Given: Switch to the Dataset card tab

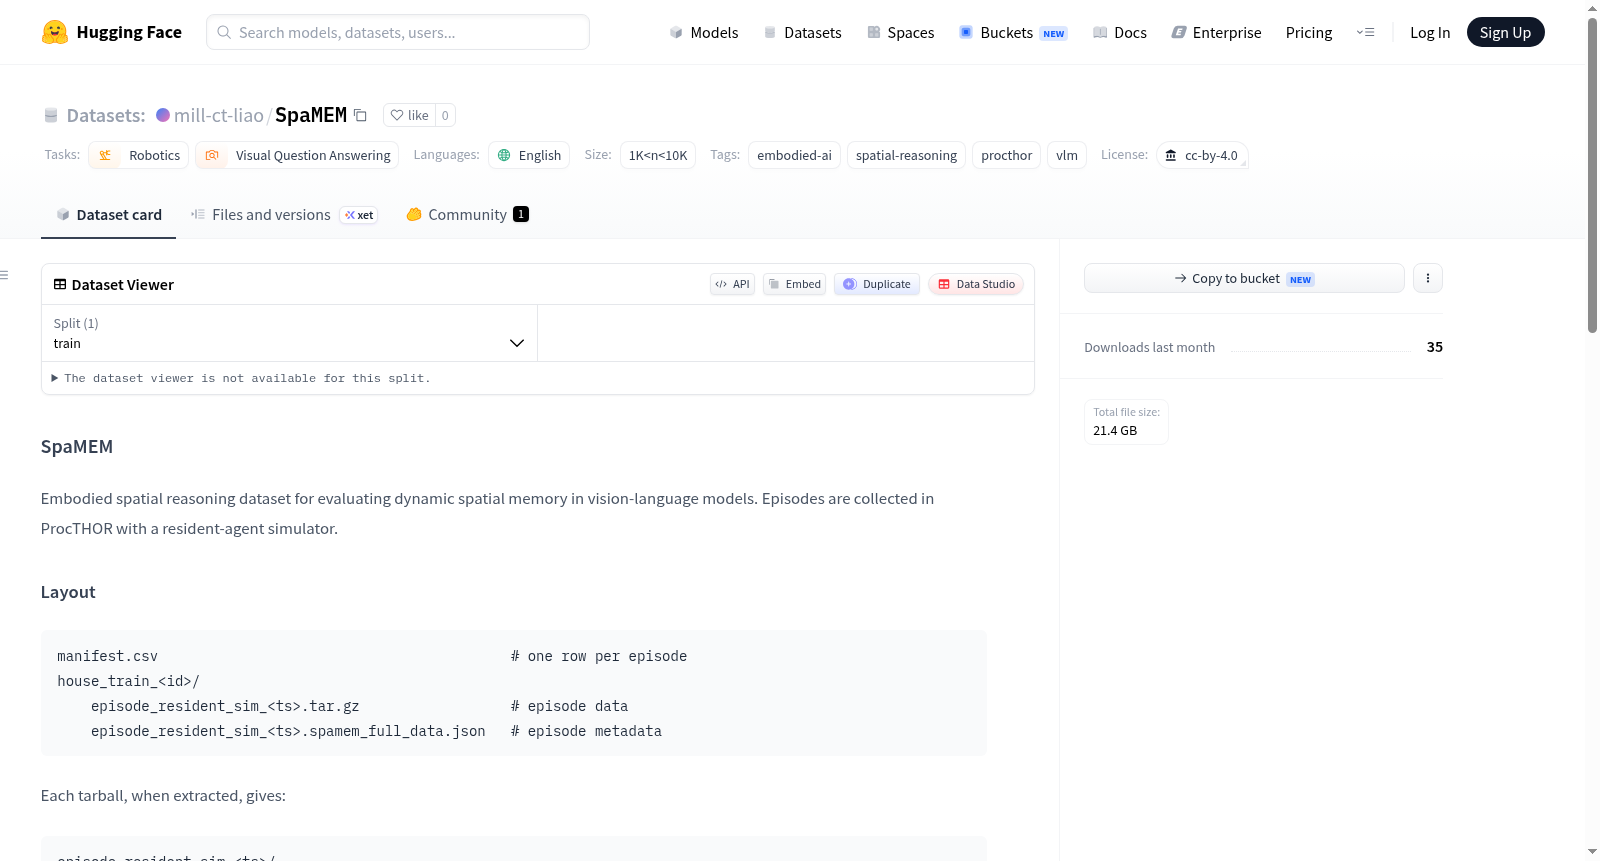Looking at the screenshot, I should pyautogui.click(x=108, y=214).
